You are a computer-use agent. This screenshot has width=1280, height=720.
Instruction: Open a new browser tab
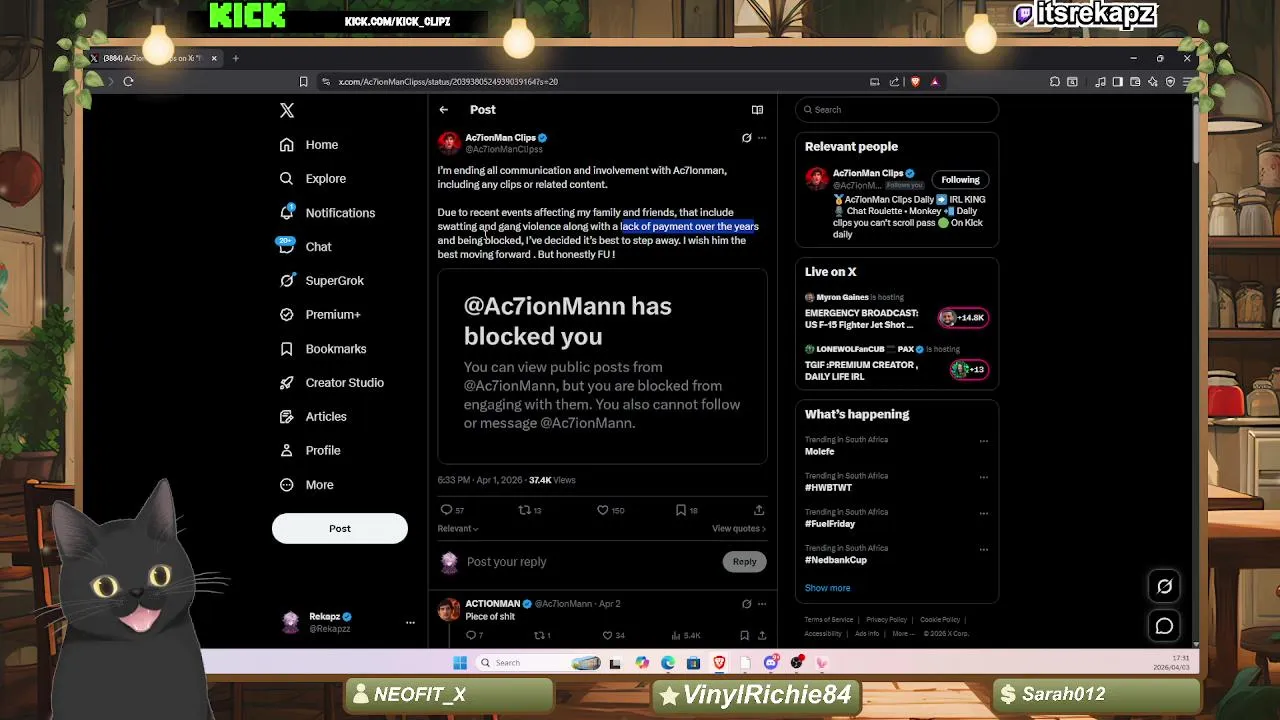pyautogui.click(x=236, y=58)
